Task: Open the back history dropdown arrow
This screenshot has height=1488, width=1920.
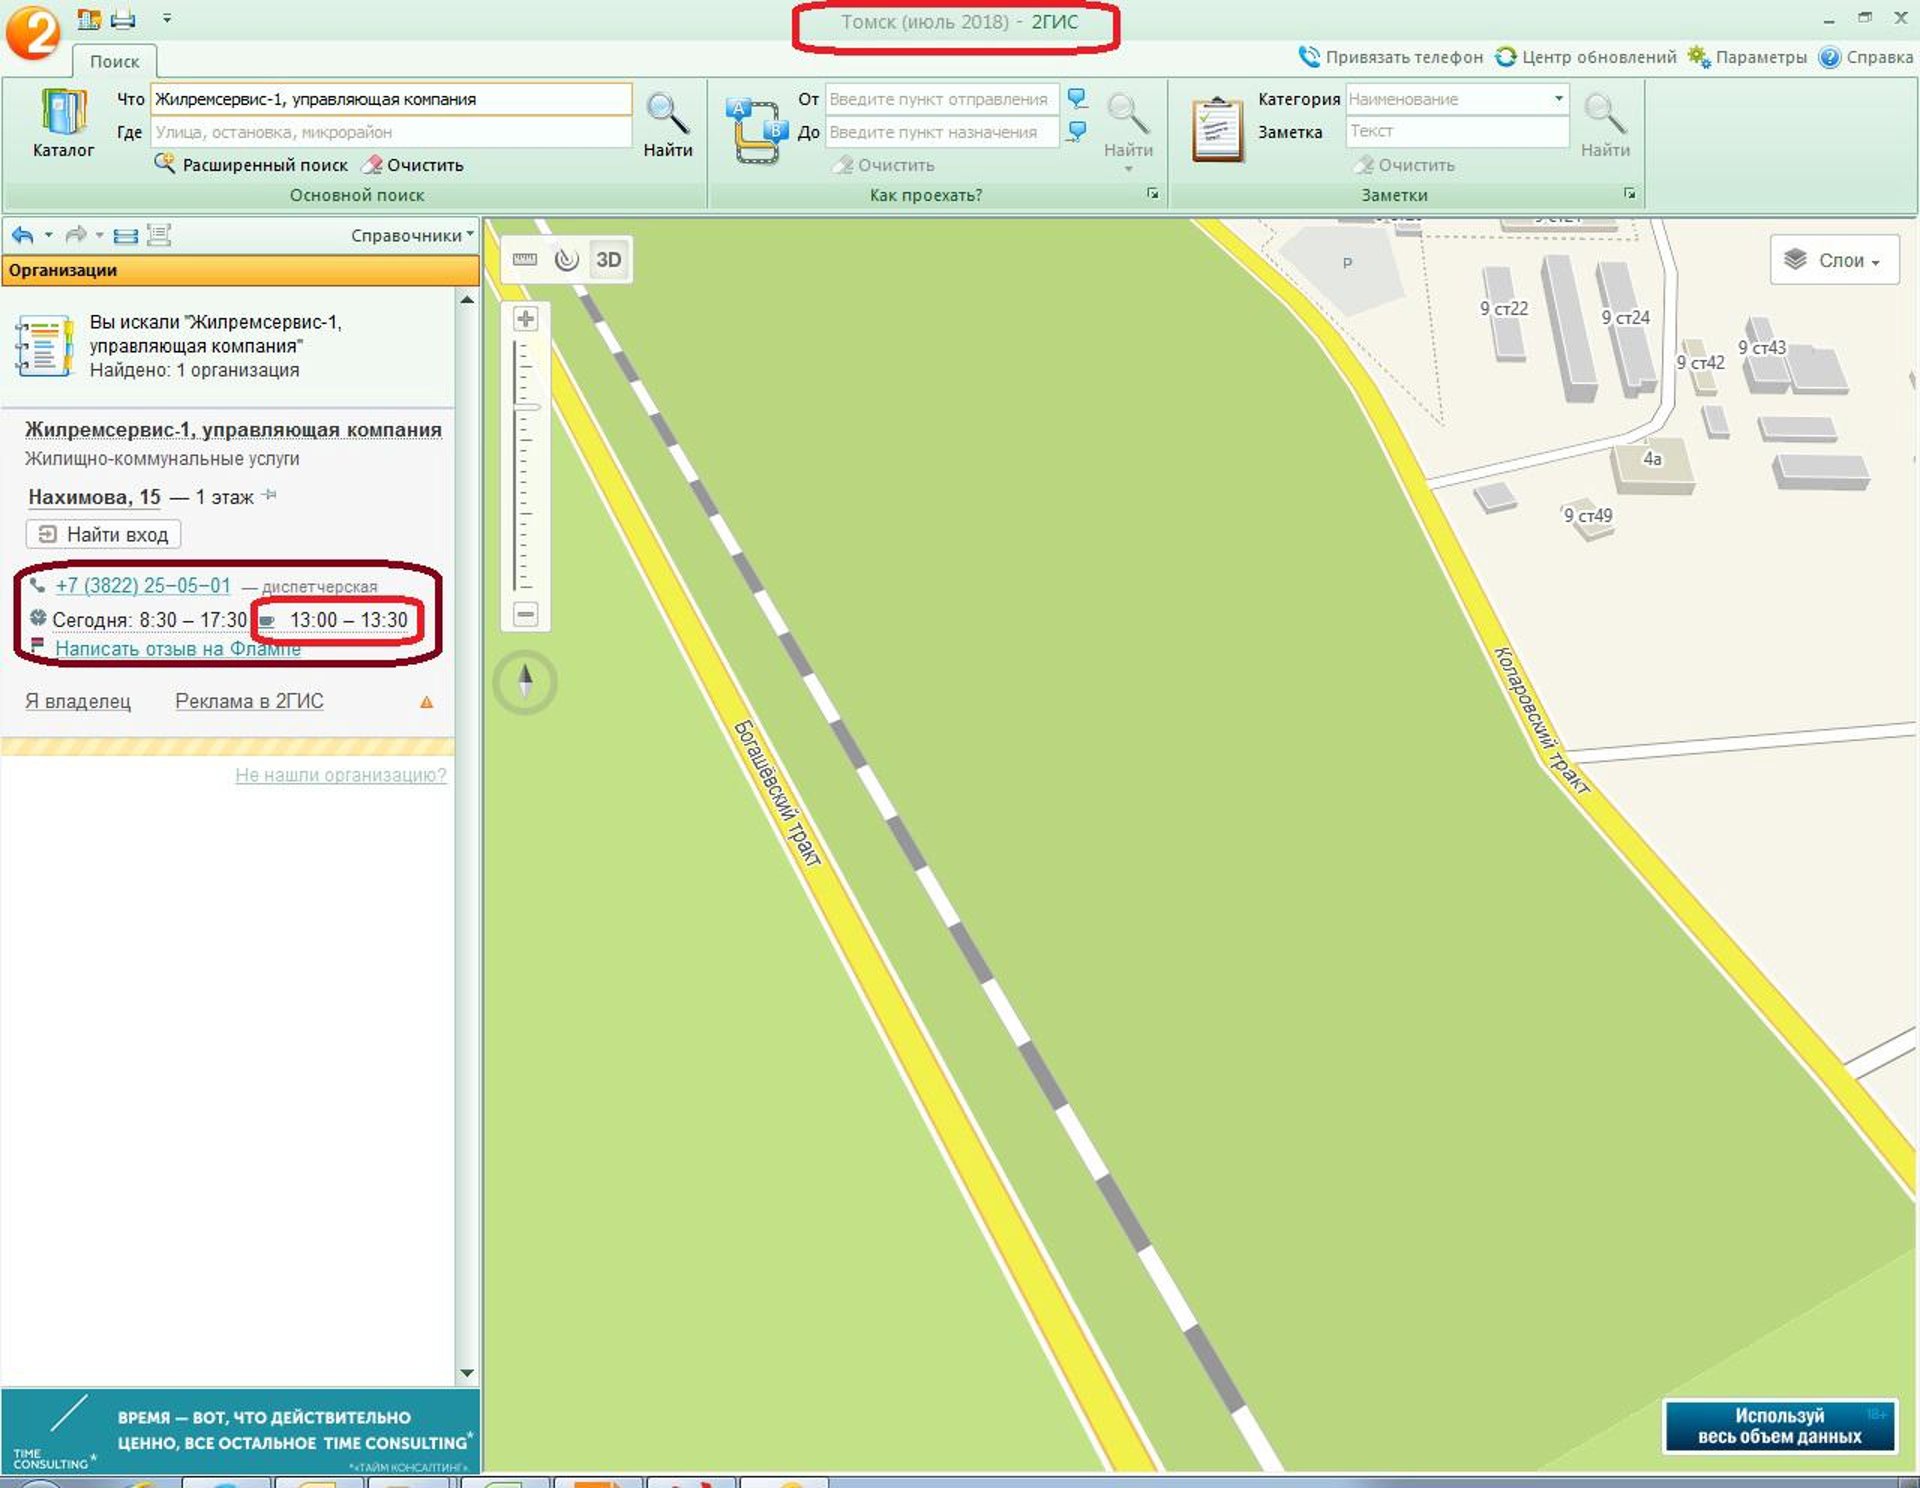Action: coord(49,236)
